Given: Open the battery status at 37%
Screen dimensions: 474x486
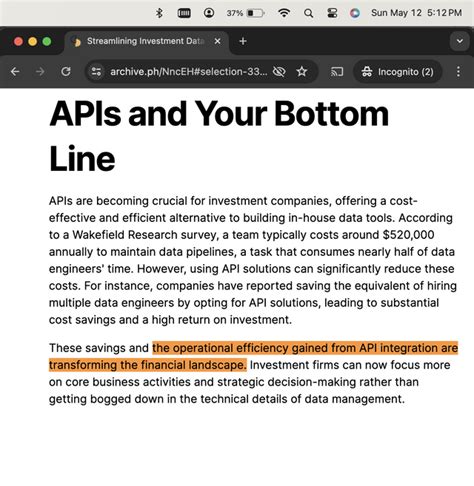Looking at the screenshot, I should [245, 13].
